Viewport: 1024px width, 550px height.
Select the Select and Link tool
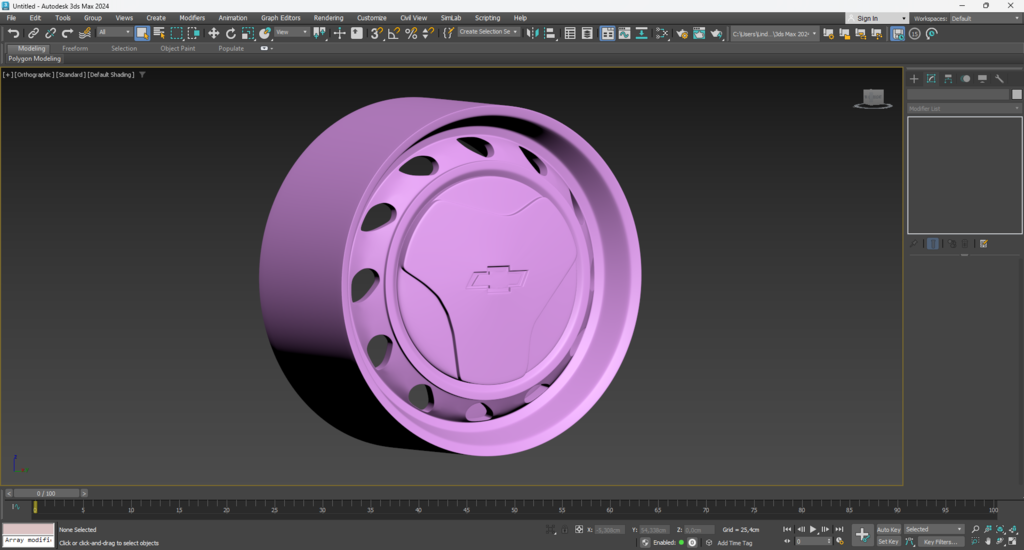point(33,33)
